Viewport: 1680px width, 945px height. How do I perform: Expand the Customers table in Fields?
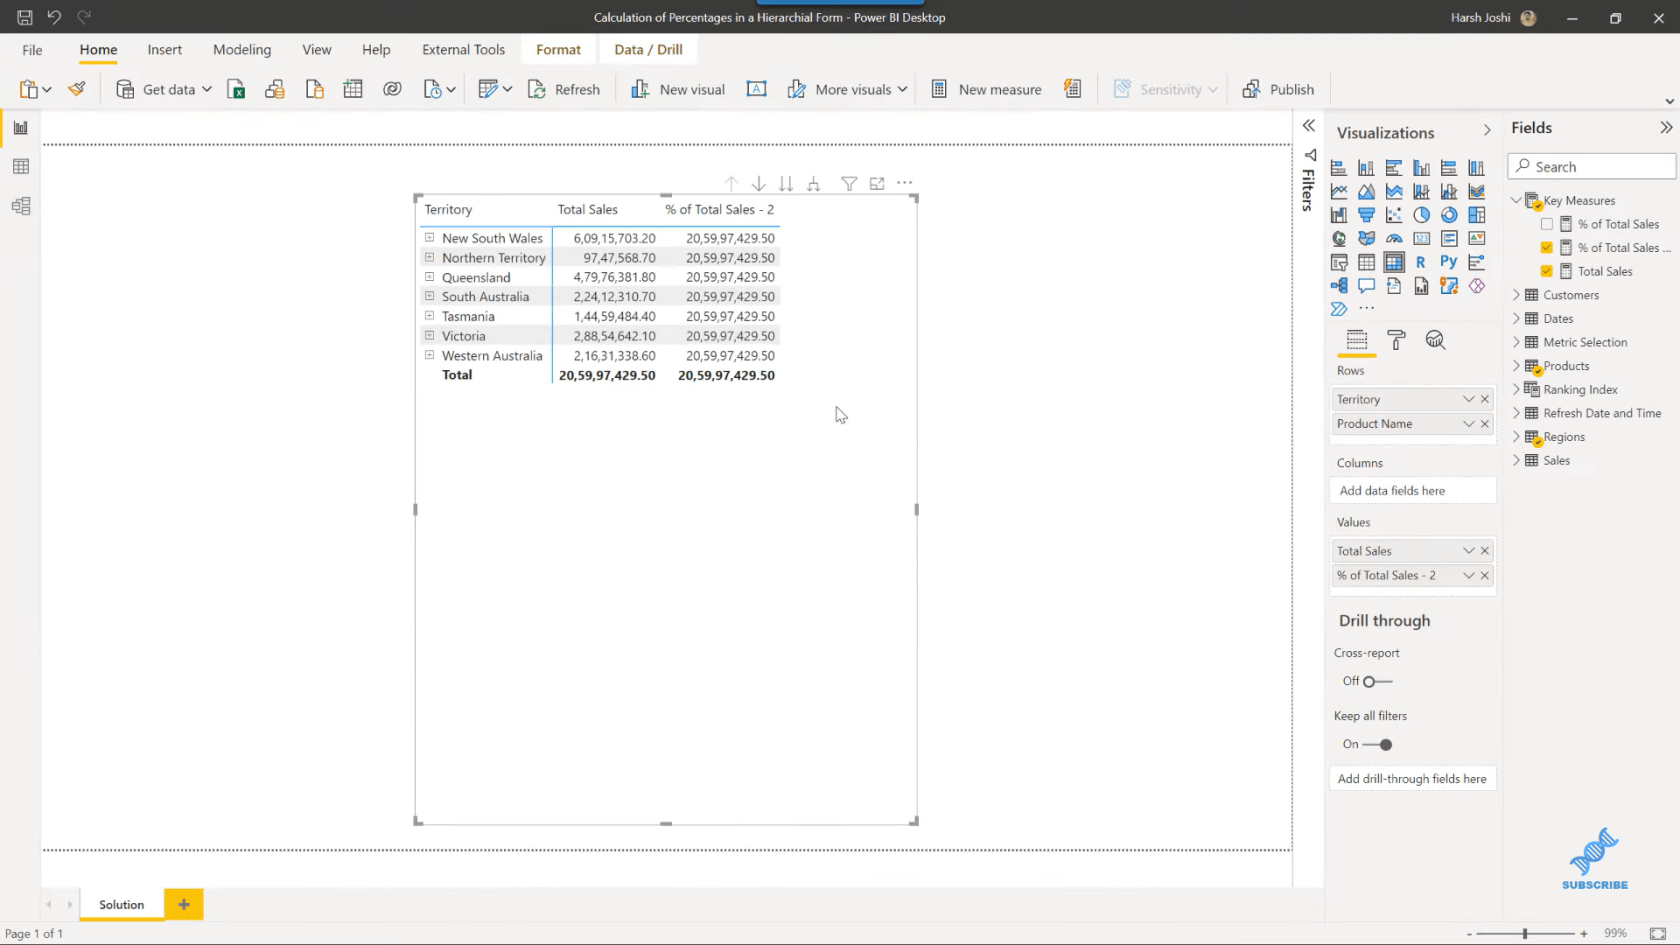[1516, 295]
